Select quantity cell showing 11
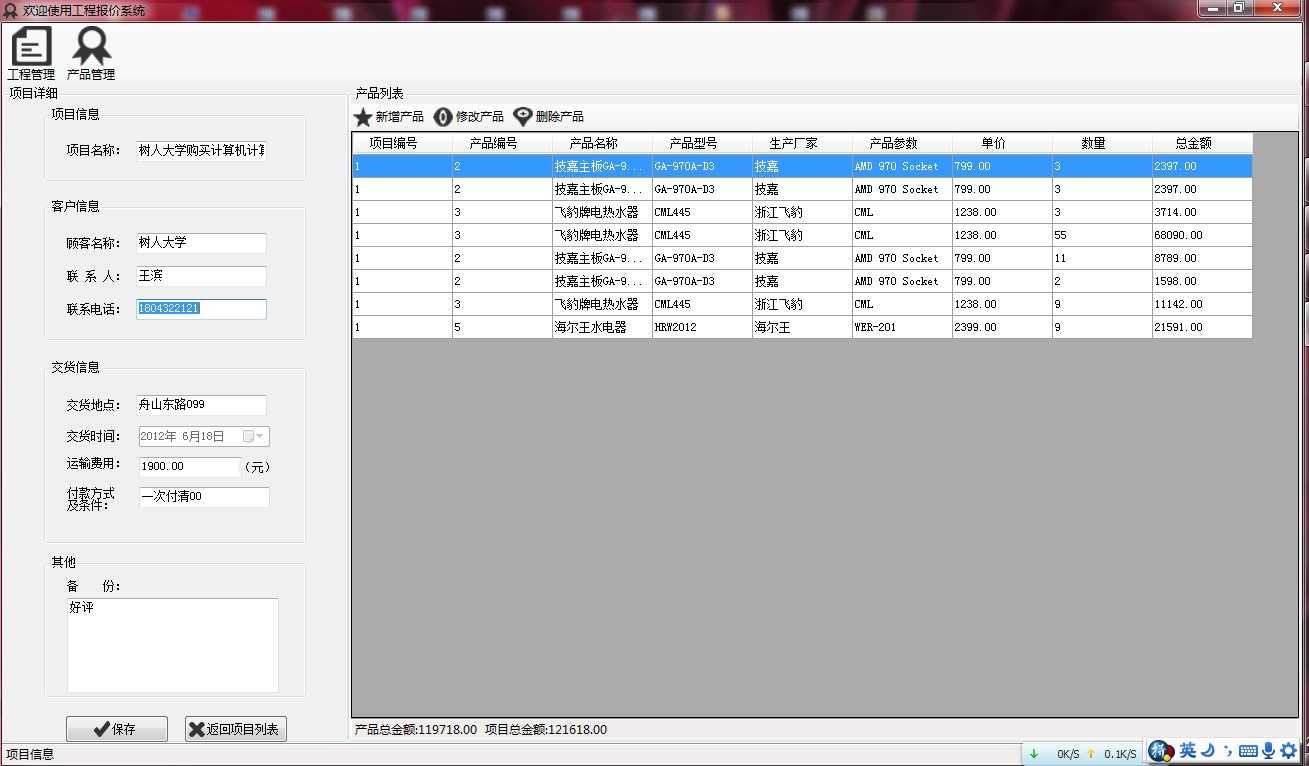Screen dimensions: 1309x766 [1102, 258]
